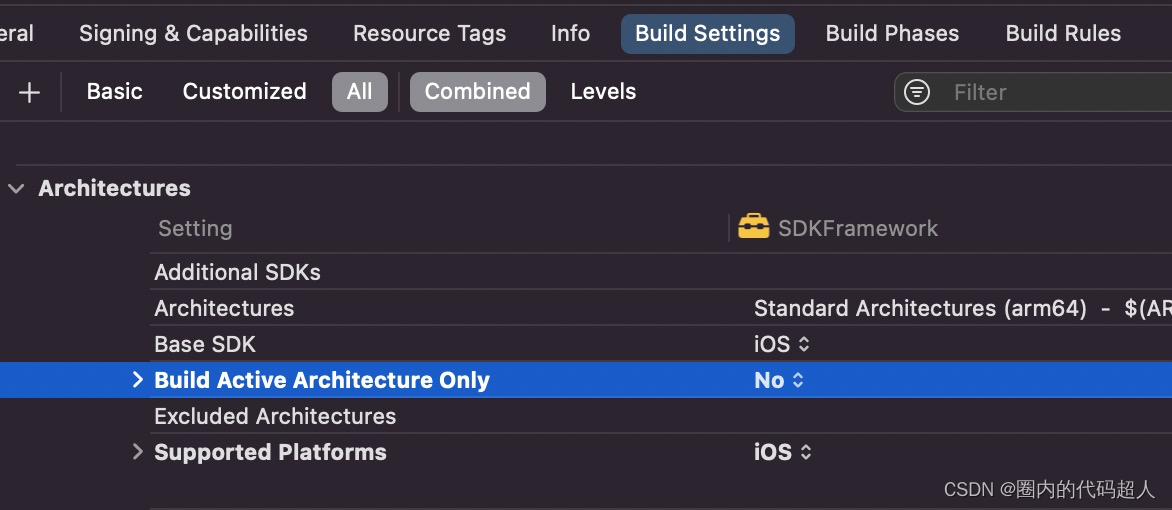
Task: Expand the Supported Platforms row
Action: coord(137,452)
